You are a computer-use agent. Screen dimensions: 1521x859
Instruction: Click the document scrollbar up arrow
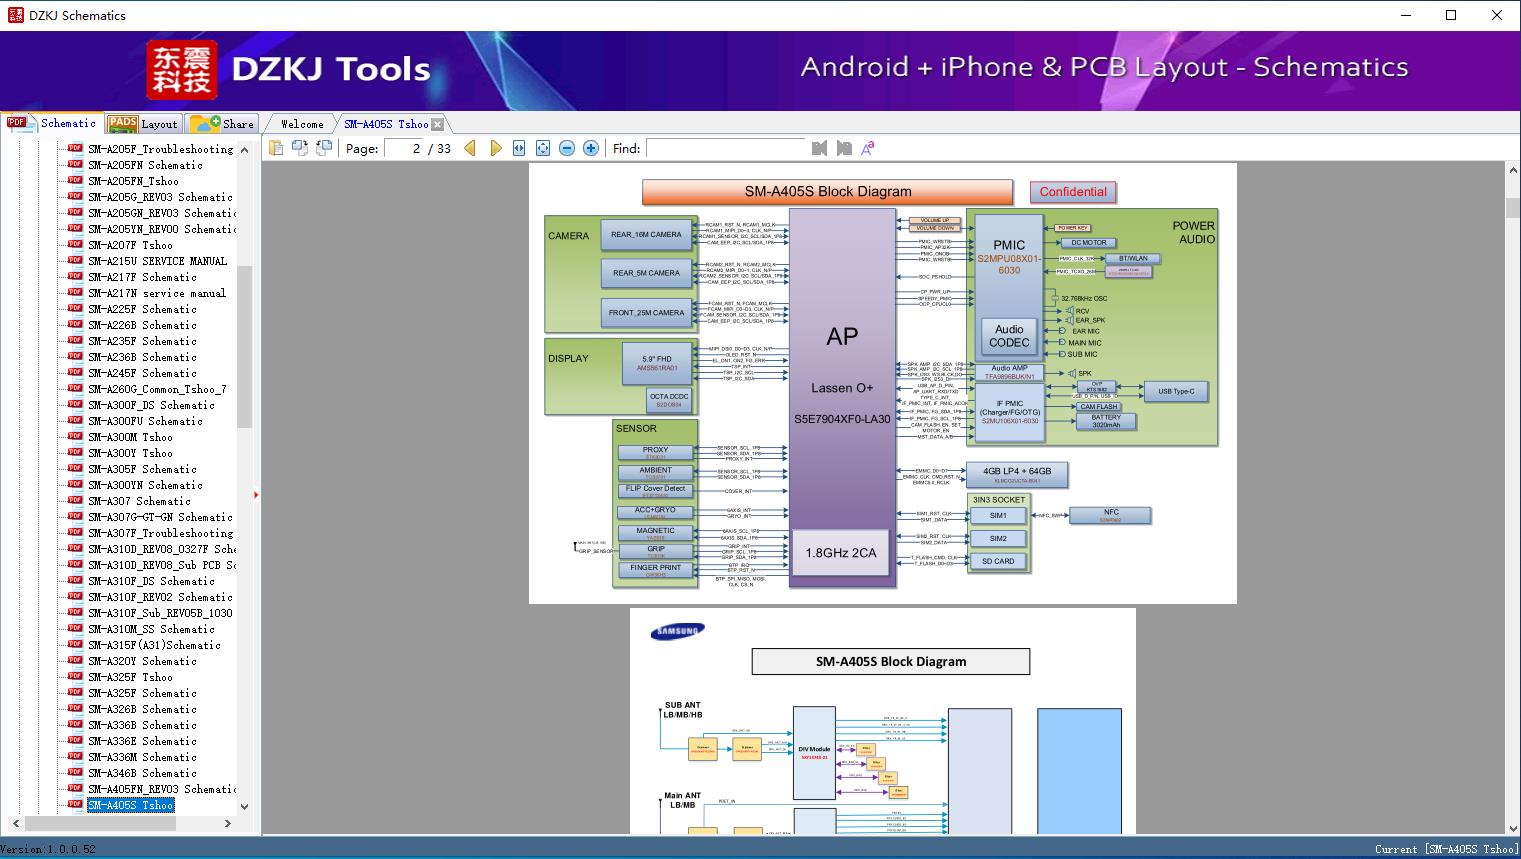(x=1512, y=171)
